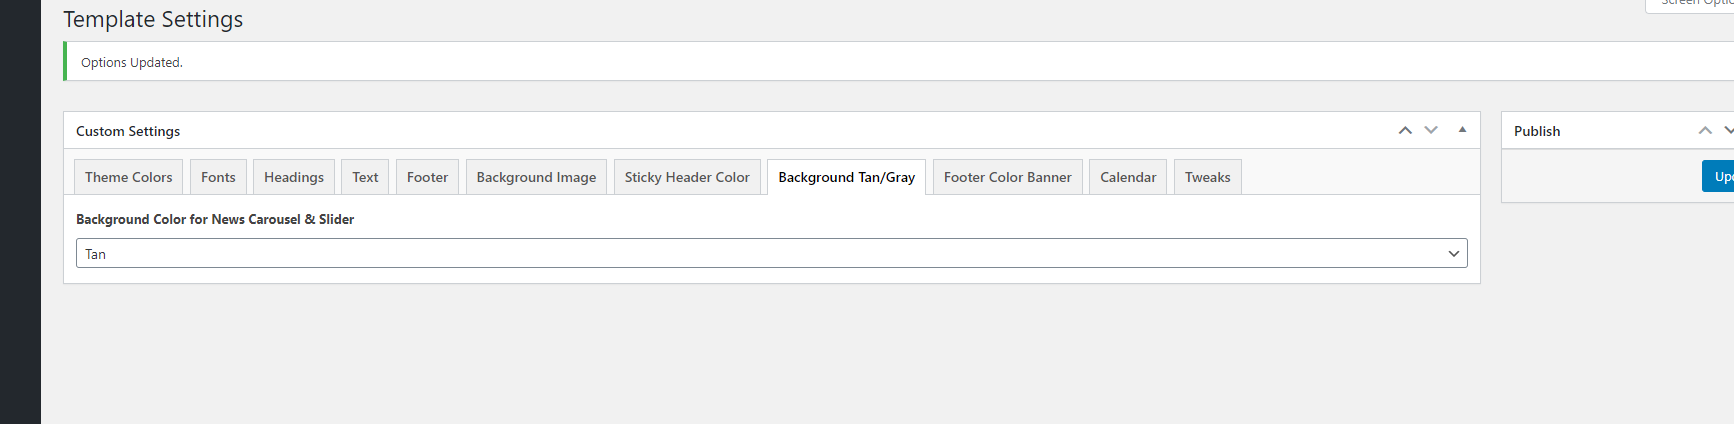Select the Background Tan/Gray tab
1734x424 pixels.
coord(846,177)
